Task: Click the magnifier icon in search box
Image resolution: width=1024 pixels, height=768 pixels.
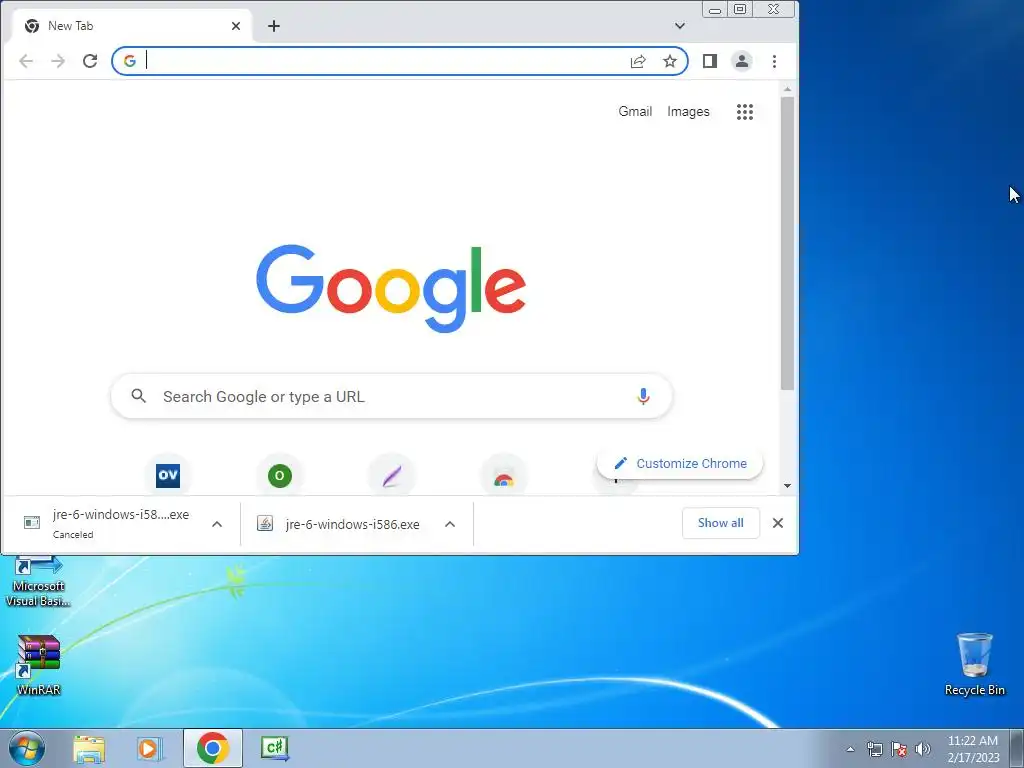Action: tap(138, 396)
